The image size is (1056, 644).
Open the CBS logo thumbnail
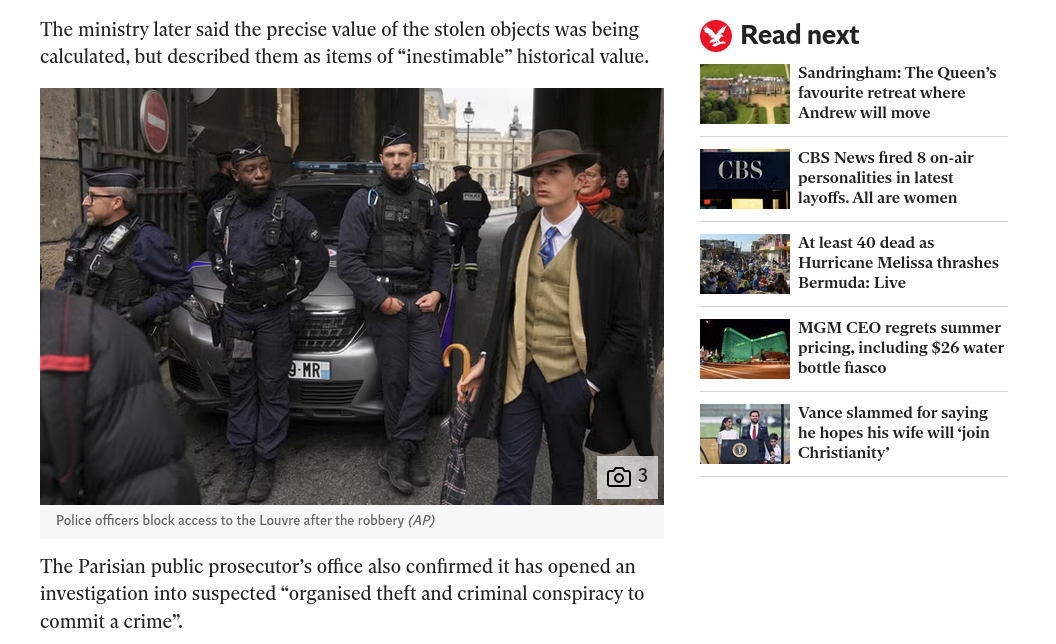[x=744, y=179]
